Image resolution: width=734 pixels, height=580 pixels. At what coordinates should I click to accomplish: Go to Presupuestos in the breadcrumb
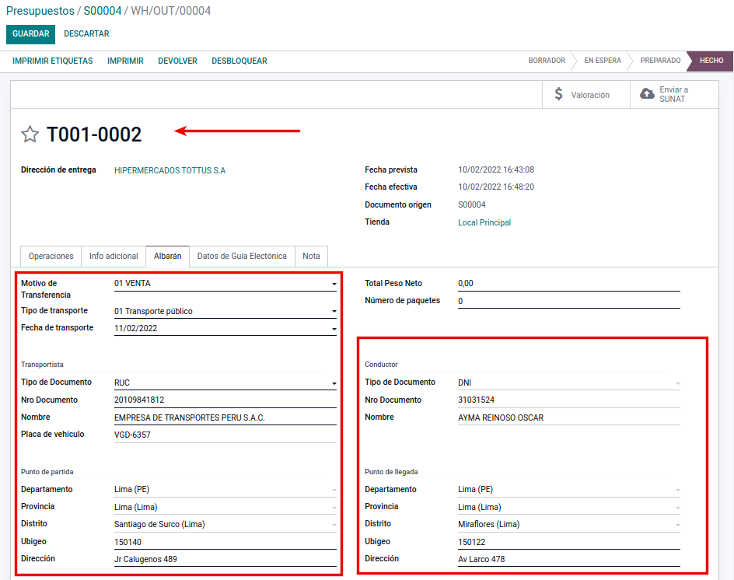pyautogui.click(x=40, y=11)
